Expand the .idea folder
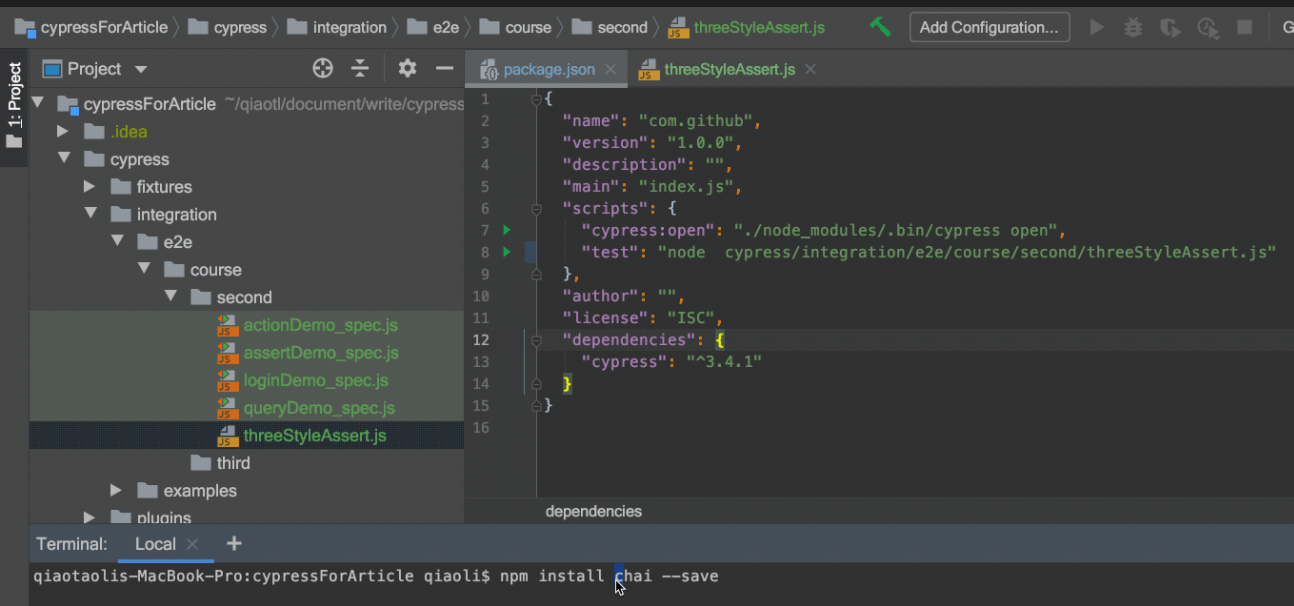 pos(63,131)
